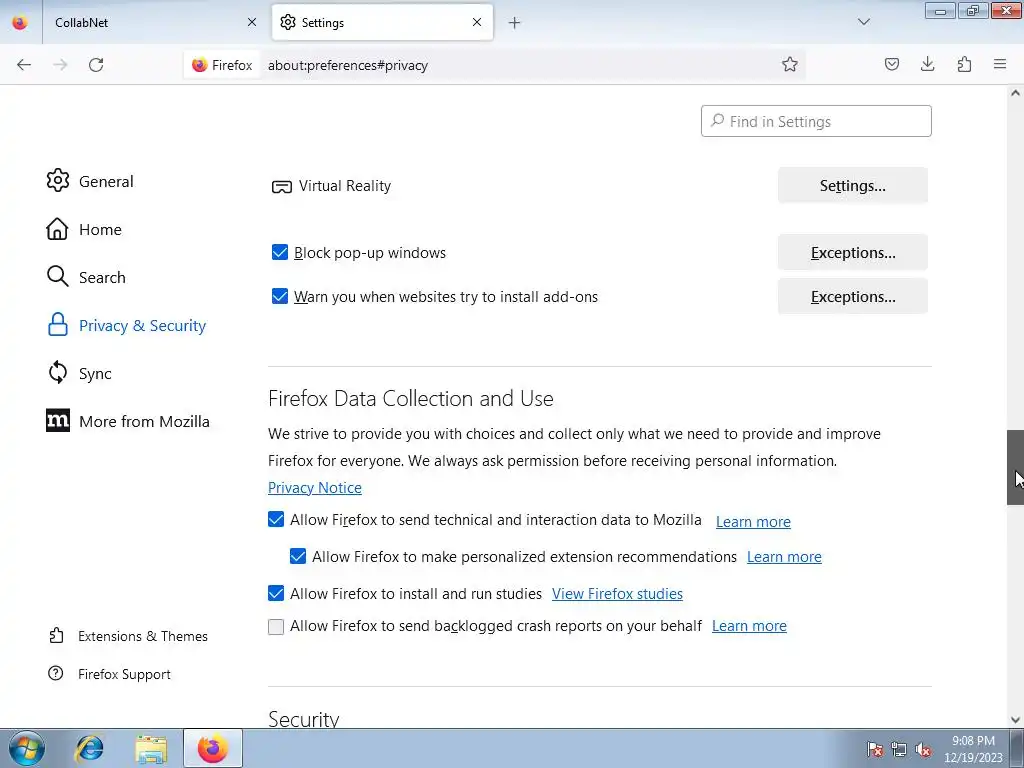
Task: Reload the current page
Action: (x=96, y=65)
